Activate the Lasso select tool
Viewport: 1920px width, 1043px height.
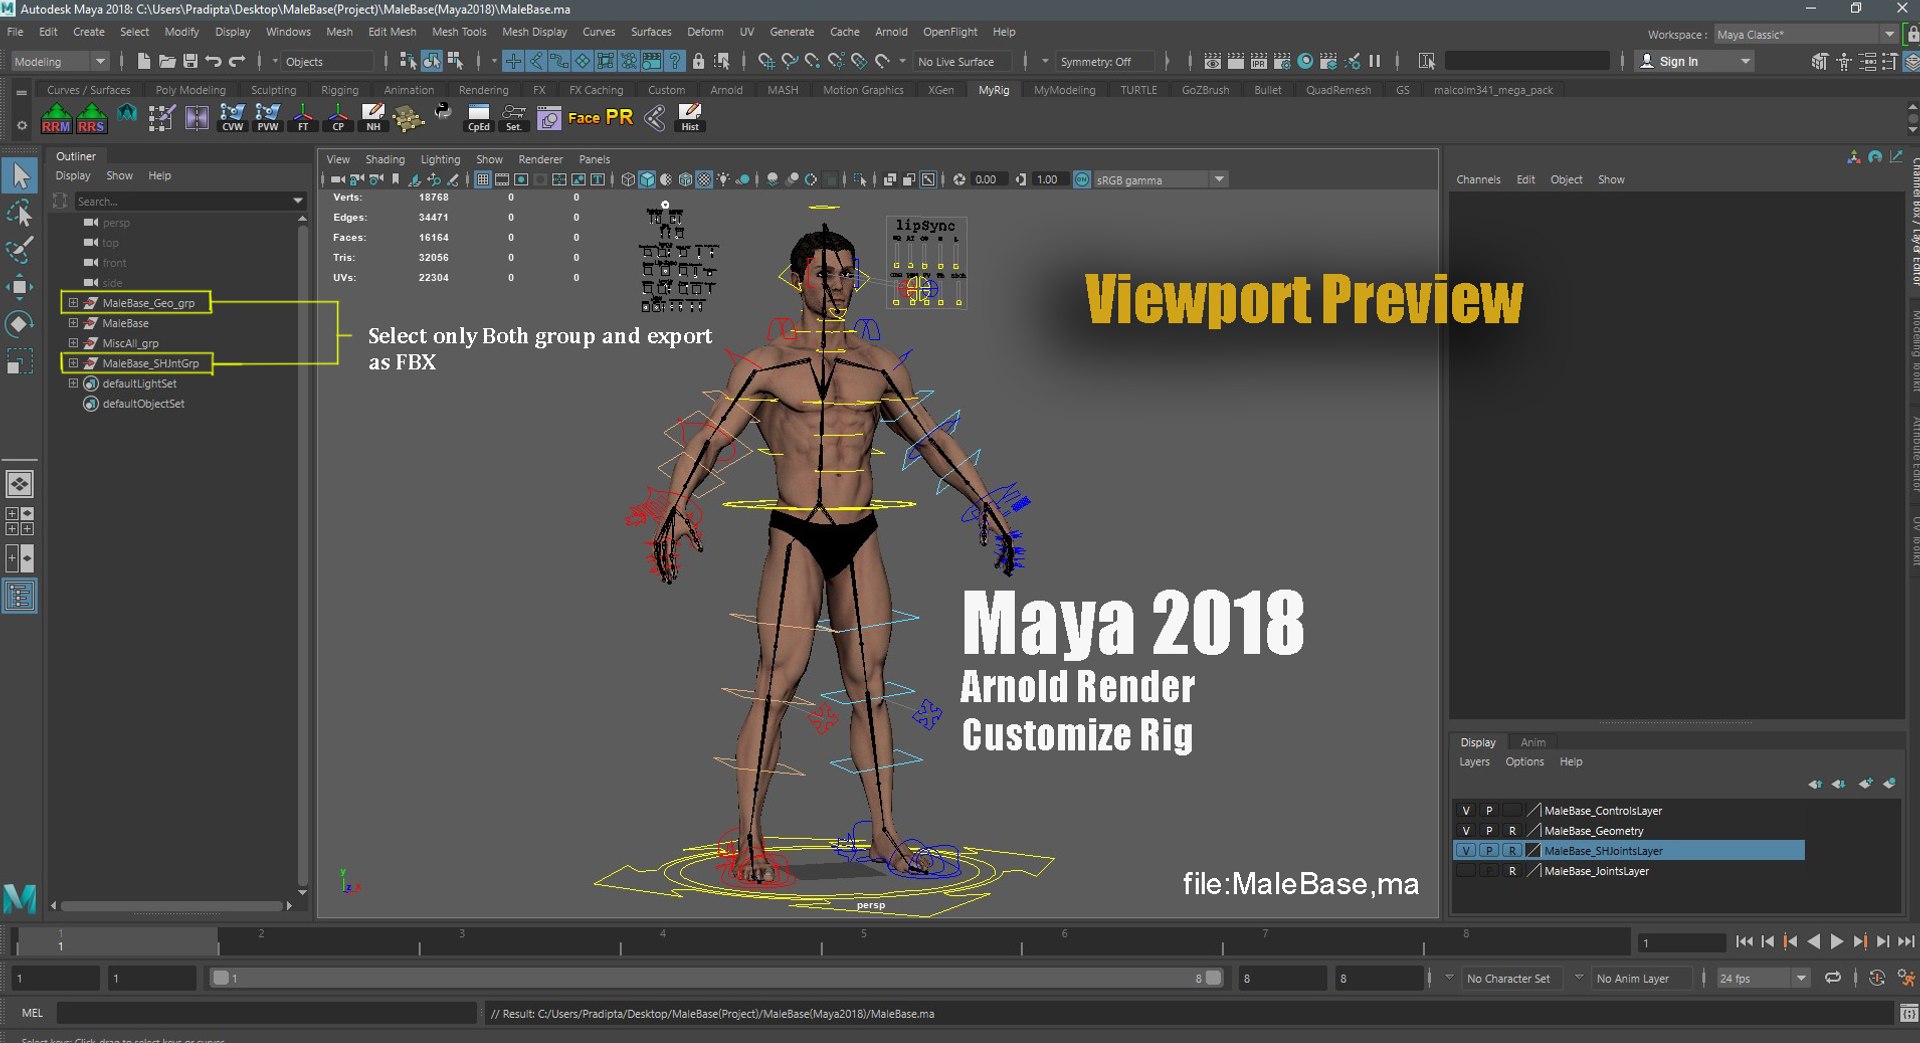click(20, 213)
